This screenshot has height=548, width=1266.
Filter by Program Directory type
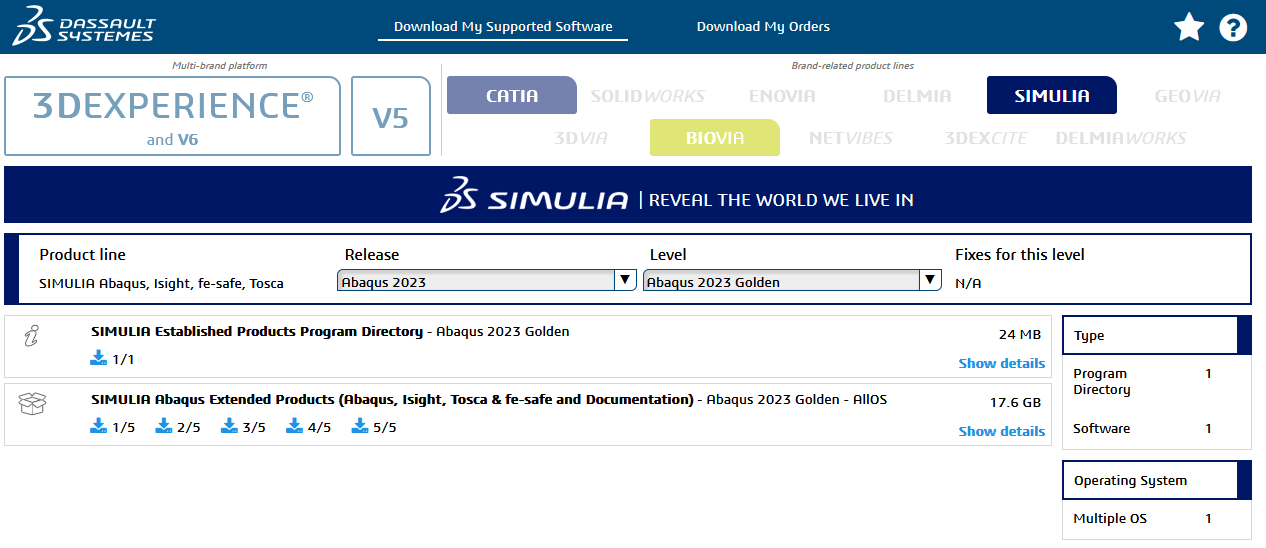(1102, 381)
